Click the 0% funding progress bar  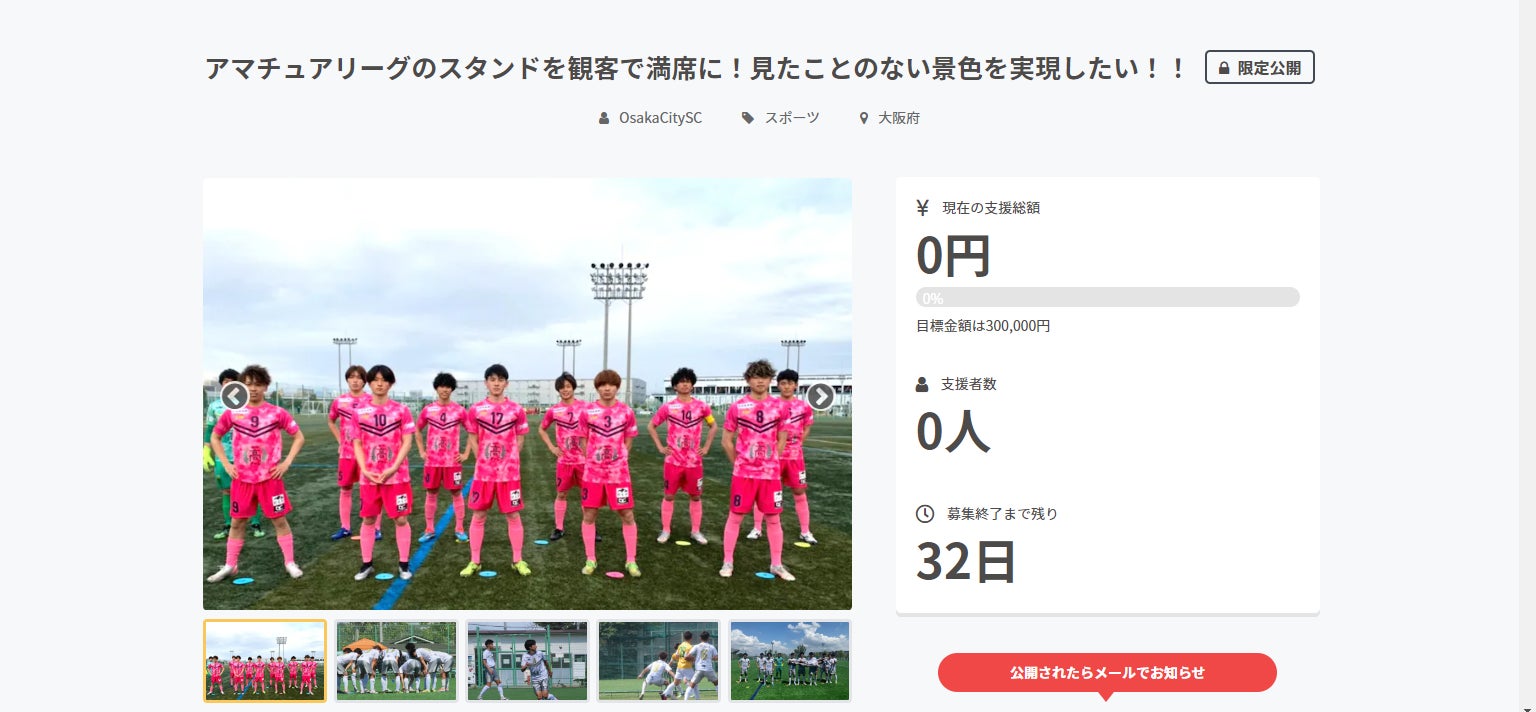pos(1108,298)
